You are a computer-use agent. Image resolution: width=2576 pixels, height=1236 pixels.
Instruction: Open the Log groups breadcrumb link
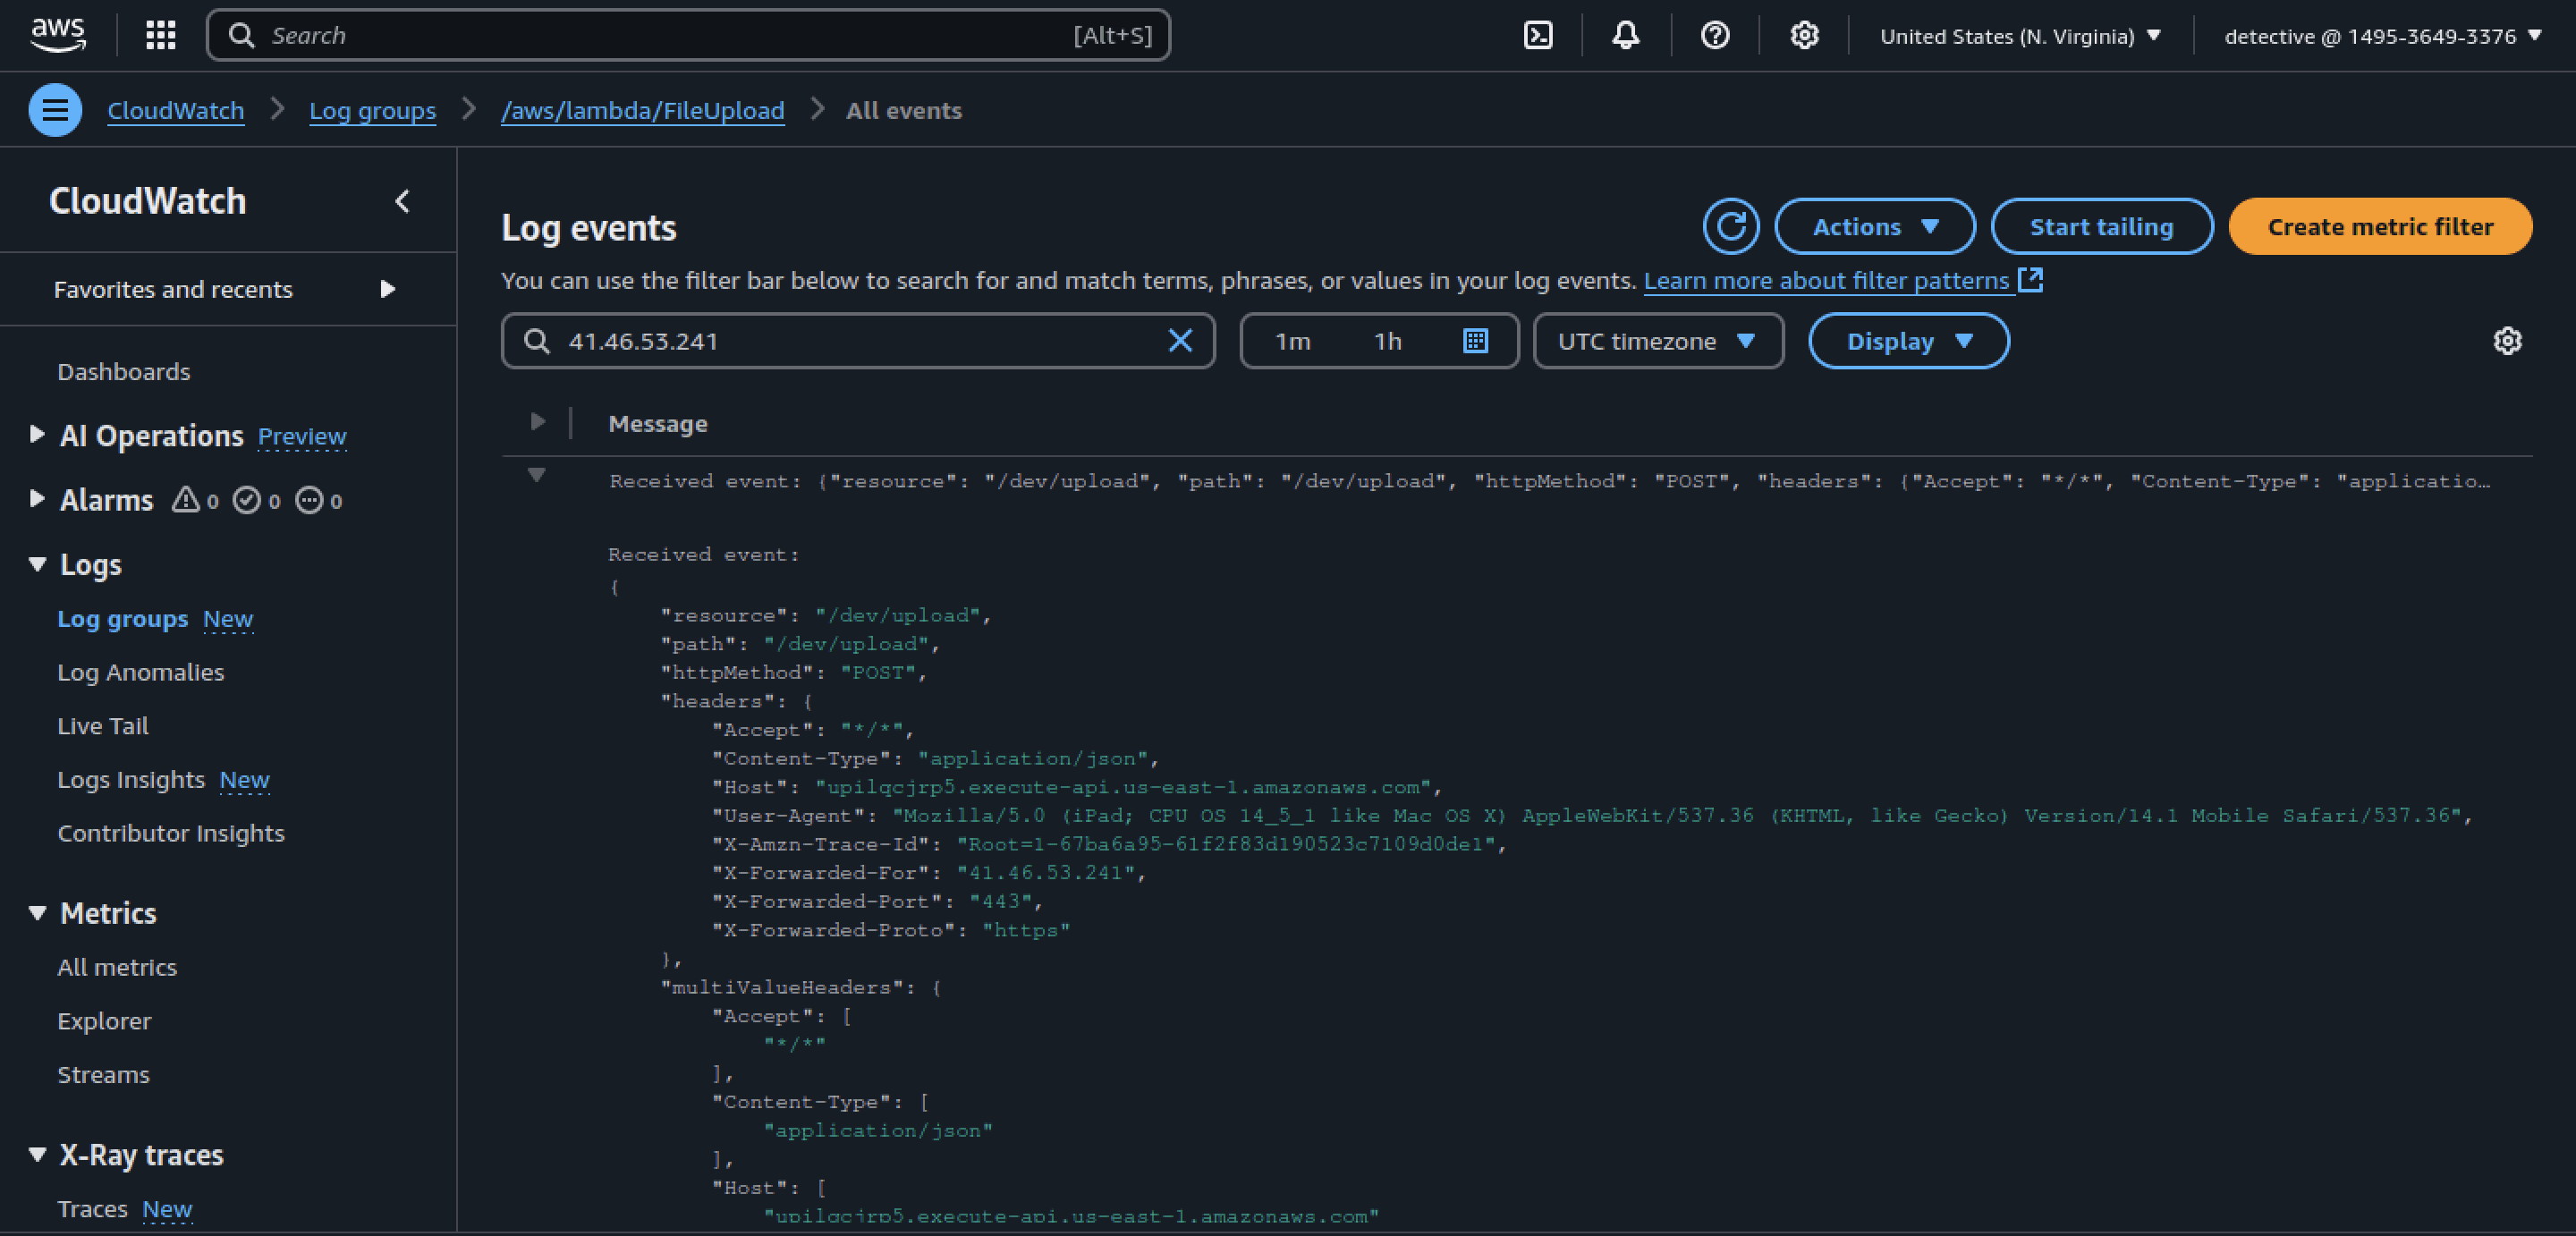pos(372,110)
